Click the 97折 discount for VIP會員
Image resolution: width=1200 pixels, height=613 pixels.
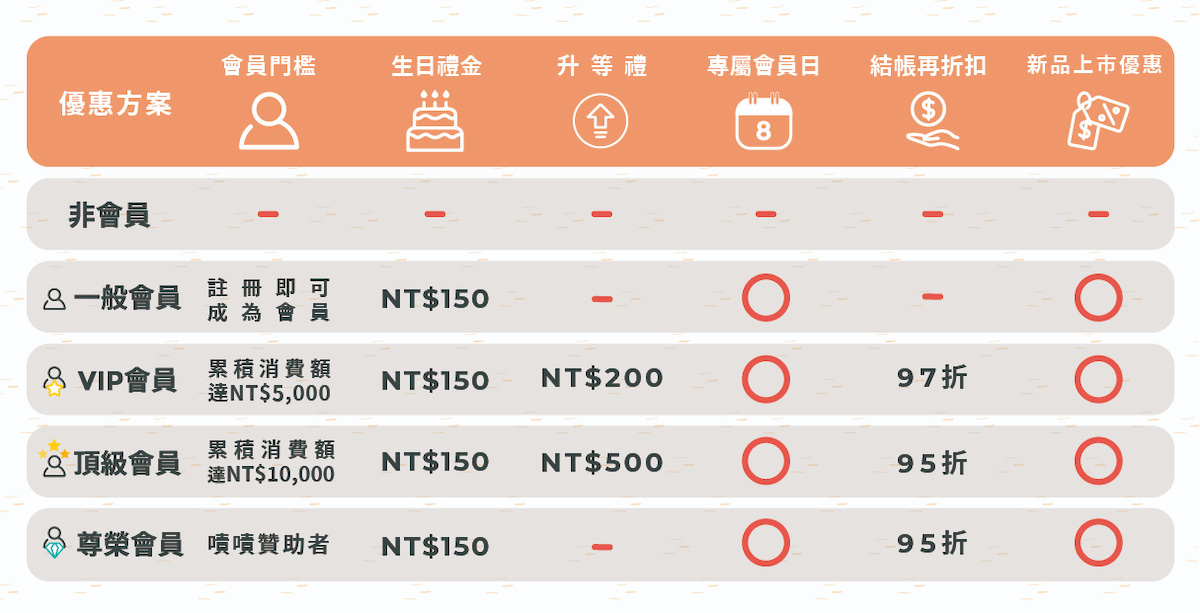[x=932, y=378]
